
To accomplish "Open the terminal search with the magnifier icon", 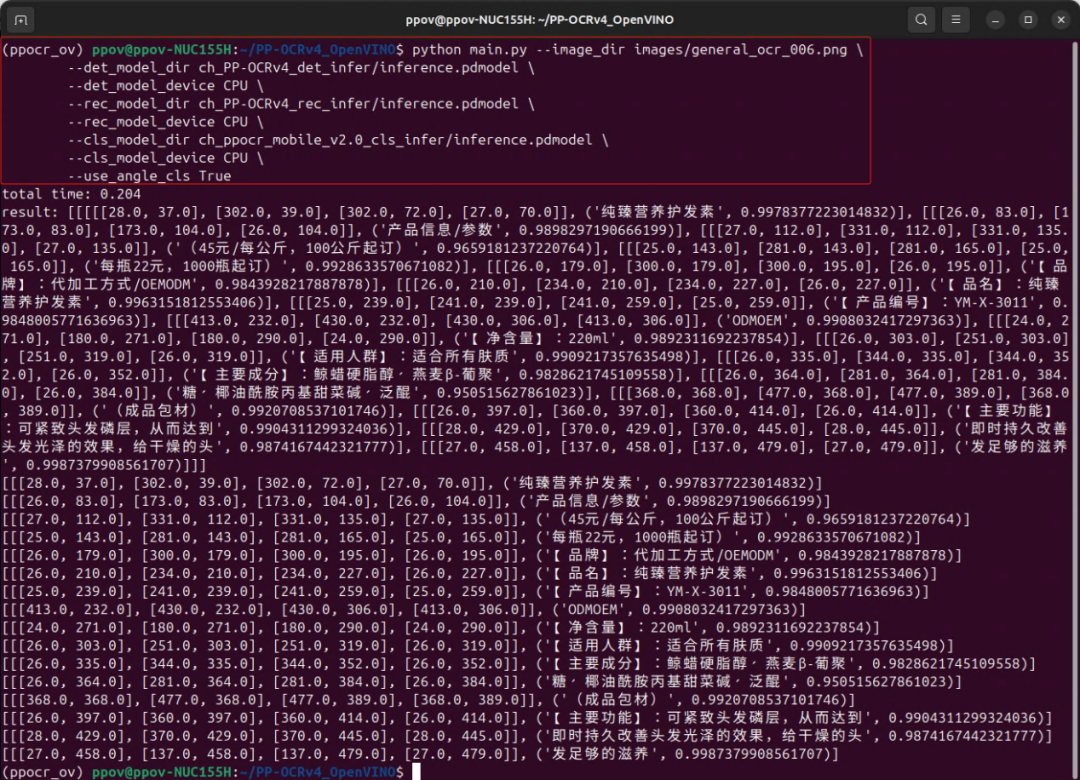I will point(920,19).
